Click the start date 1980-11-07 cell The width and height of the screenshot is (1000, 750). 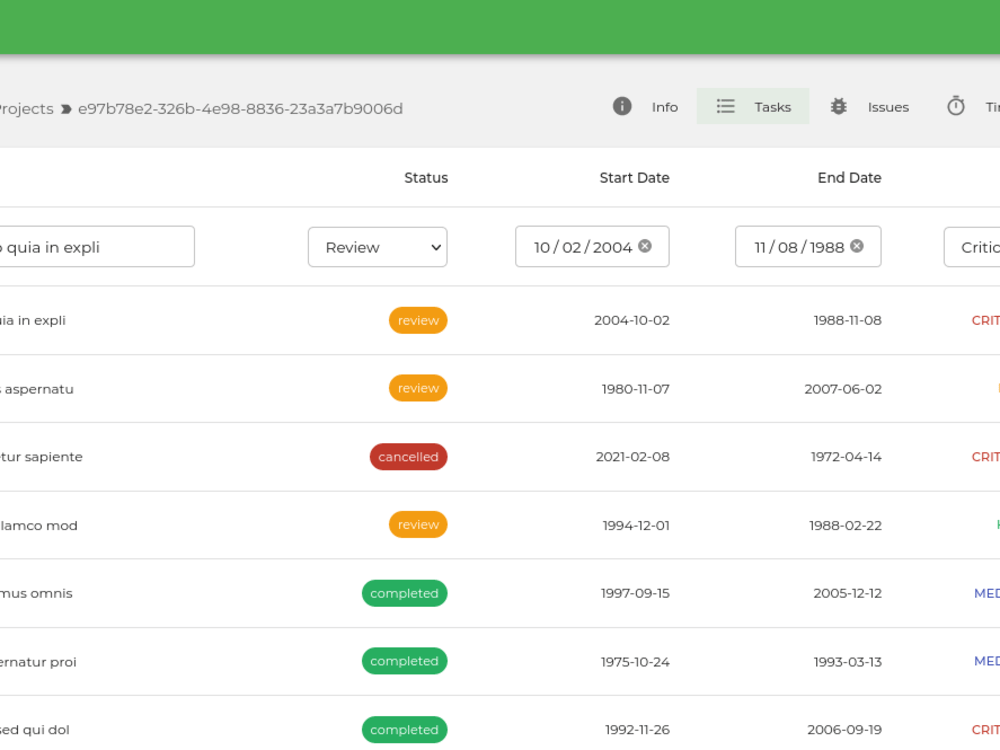coord(636,389)
